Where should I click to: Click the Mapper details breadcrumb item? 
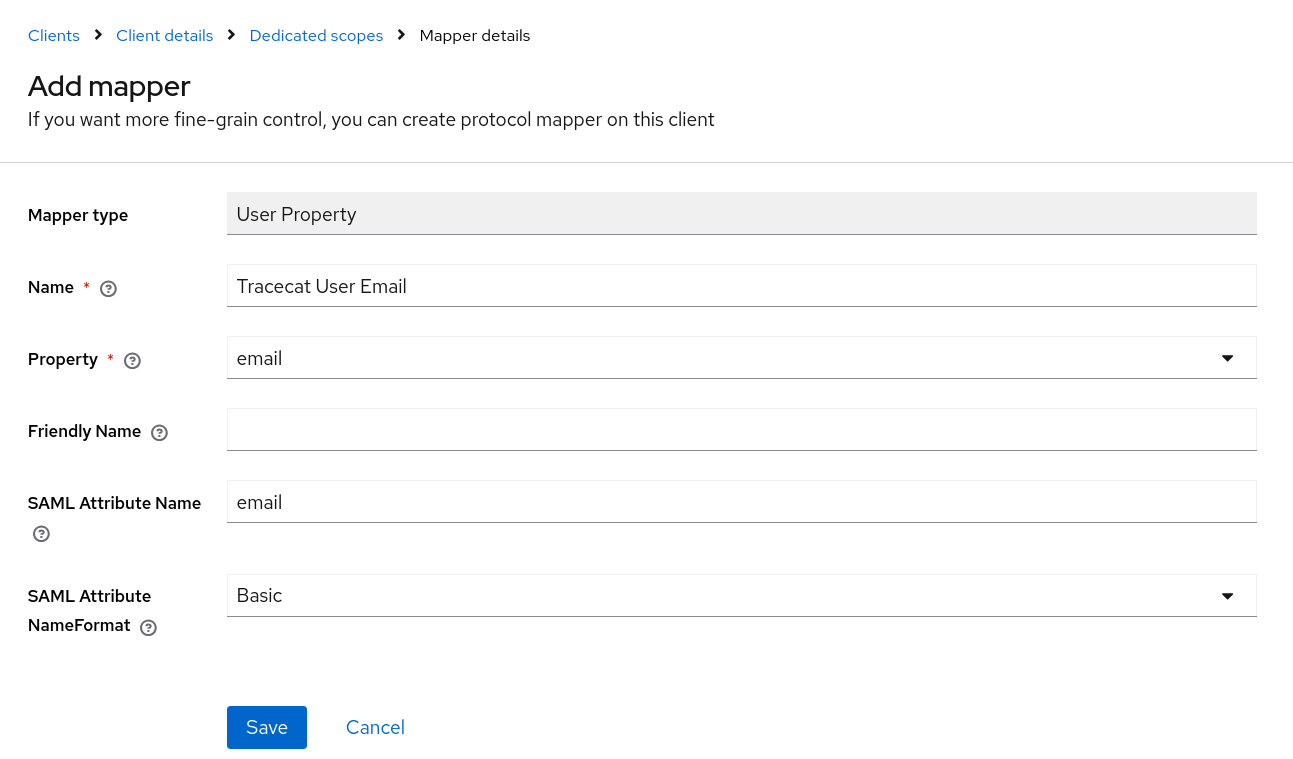click(x=475, y=36)
